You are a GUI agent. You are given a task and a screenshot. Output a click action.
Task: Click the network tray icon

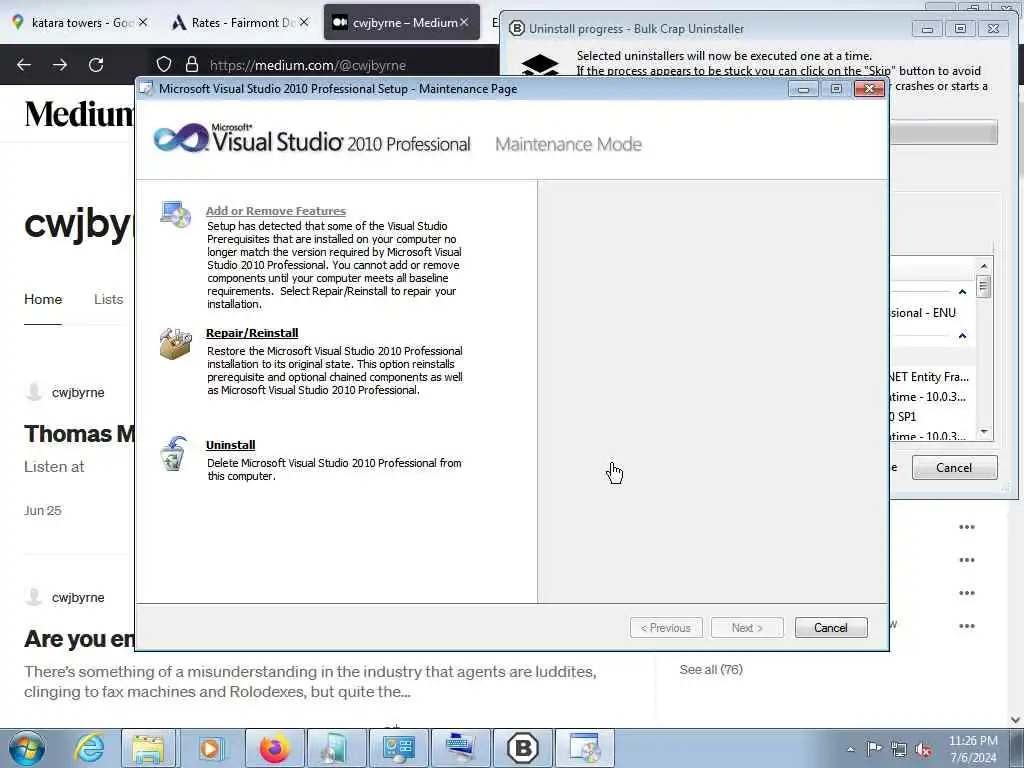(x=899, y=749)
